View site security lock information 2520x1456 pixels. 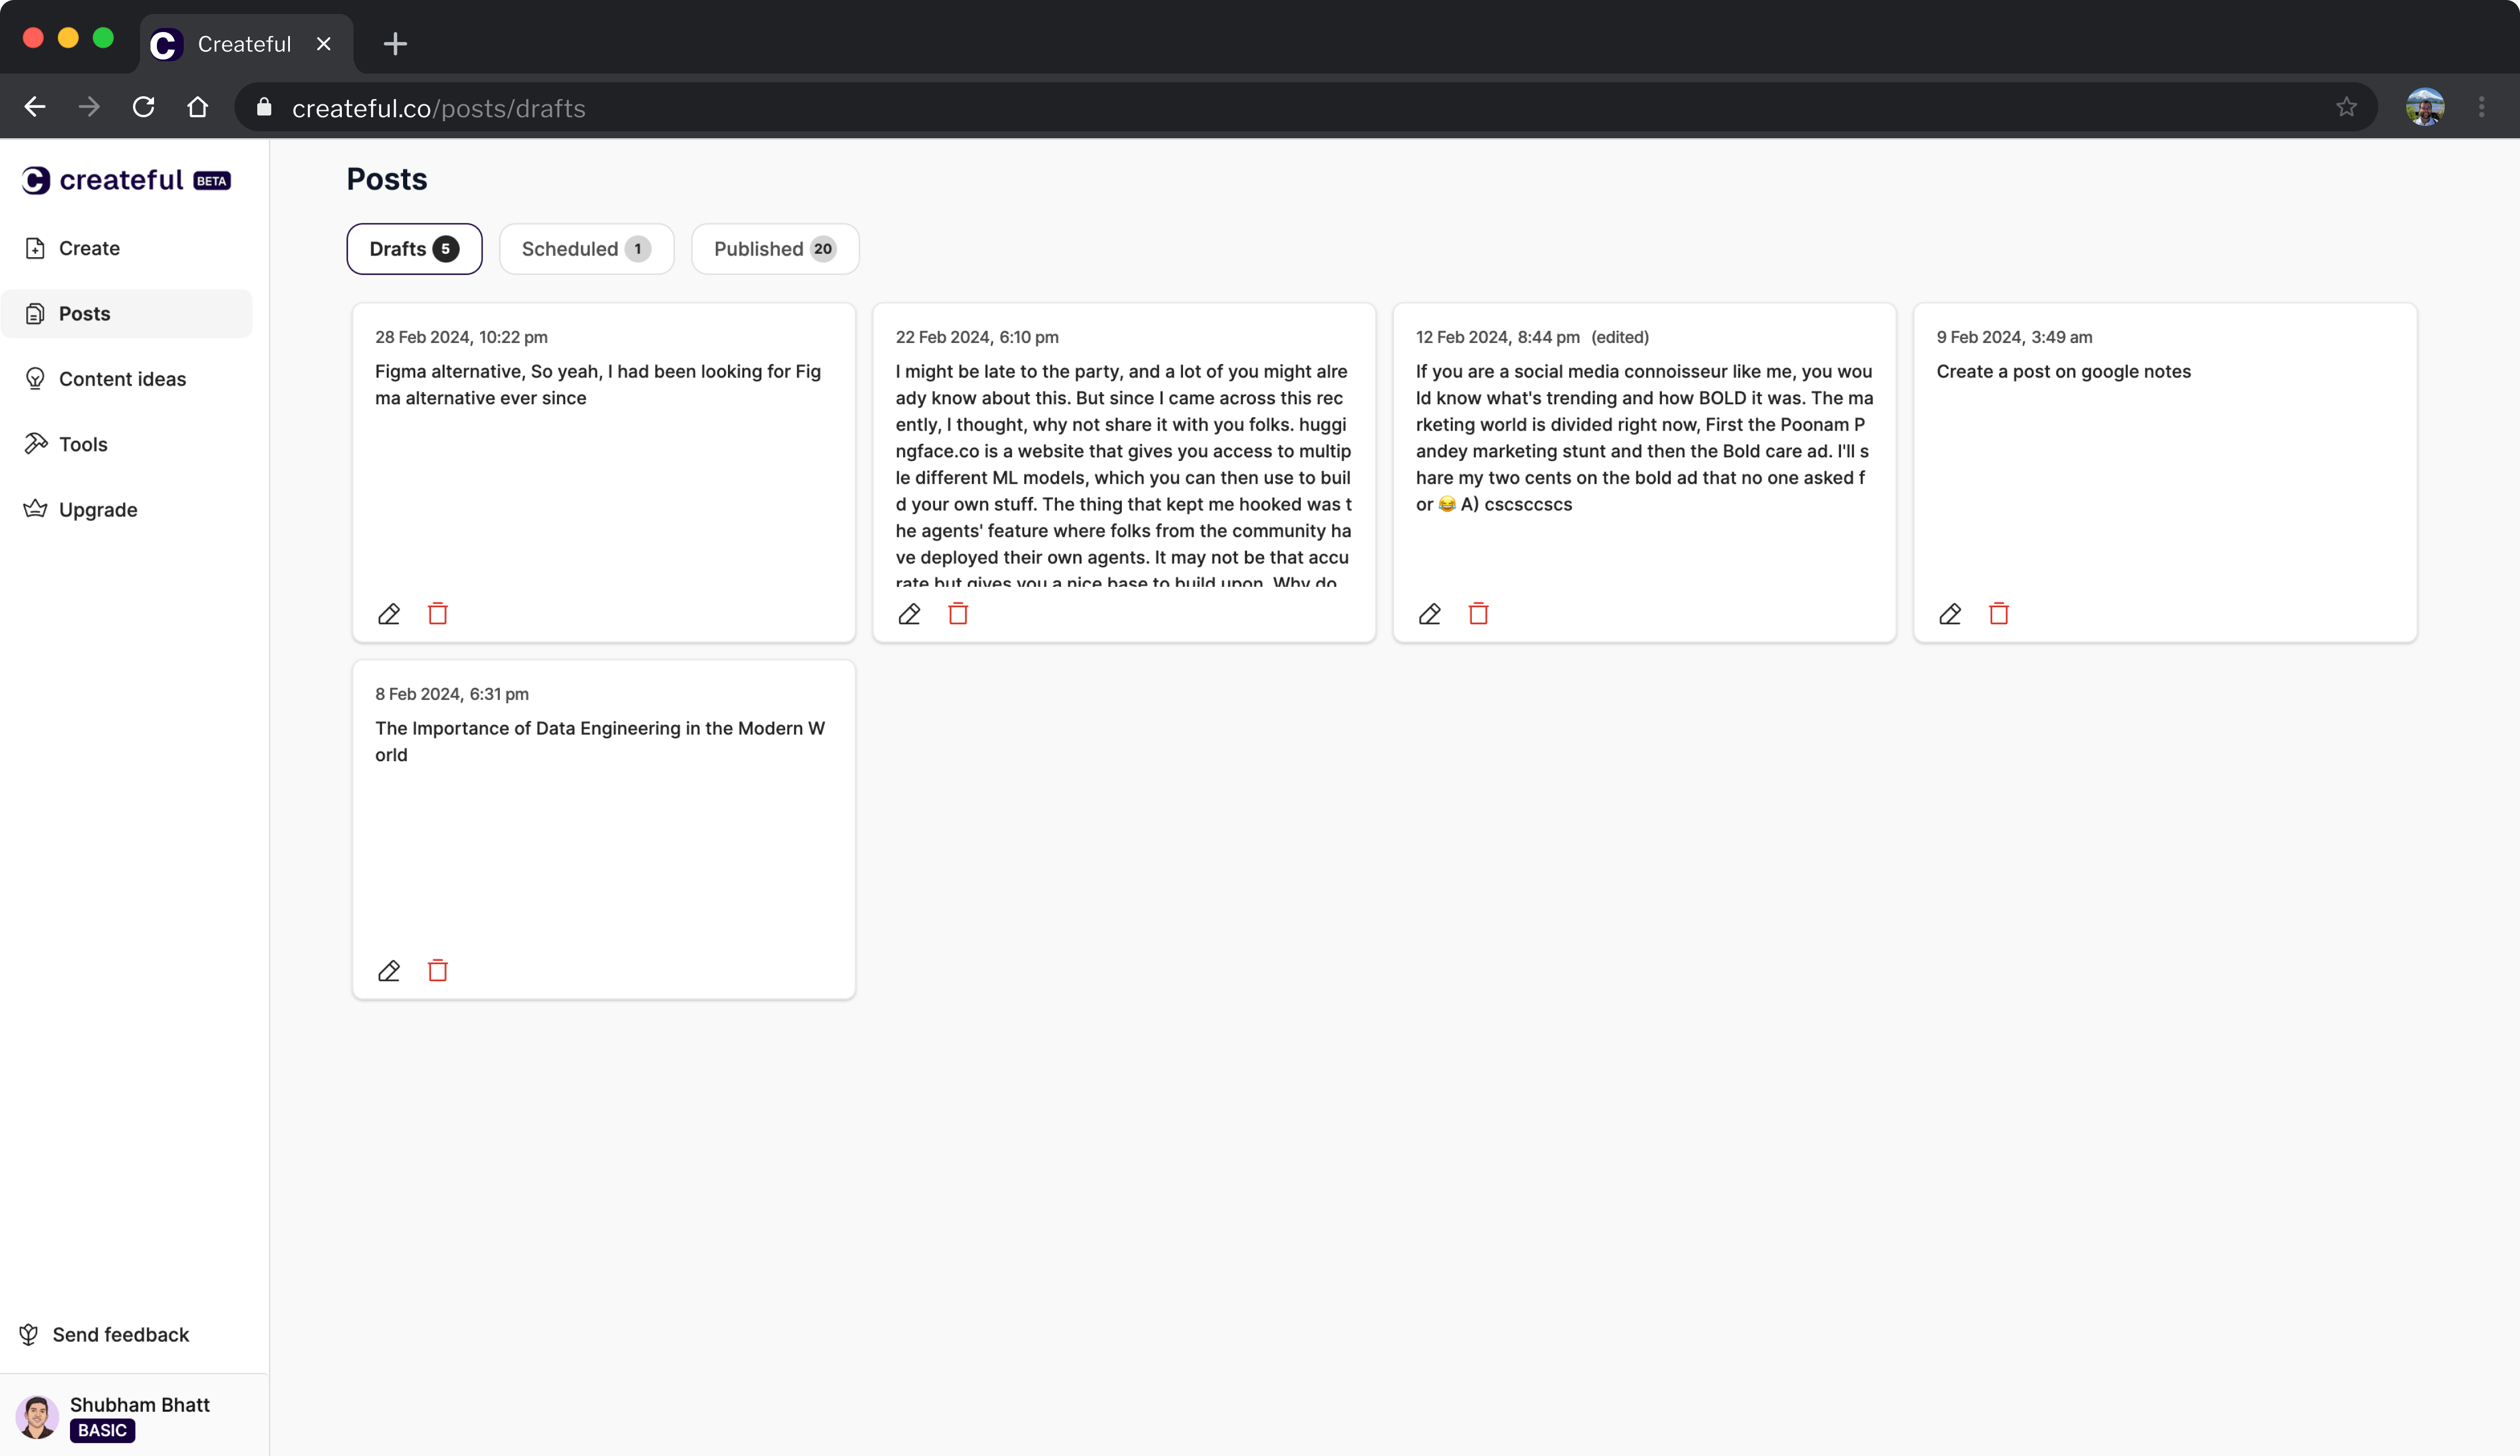pyautogui.click(x=264, y=107)
